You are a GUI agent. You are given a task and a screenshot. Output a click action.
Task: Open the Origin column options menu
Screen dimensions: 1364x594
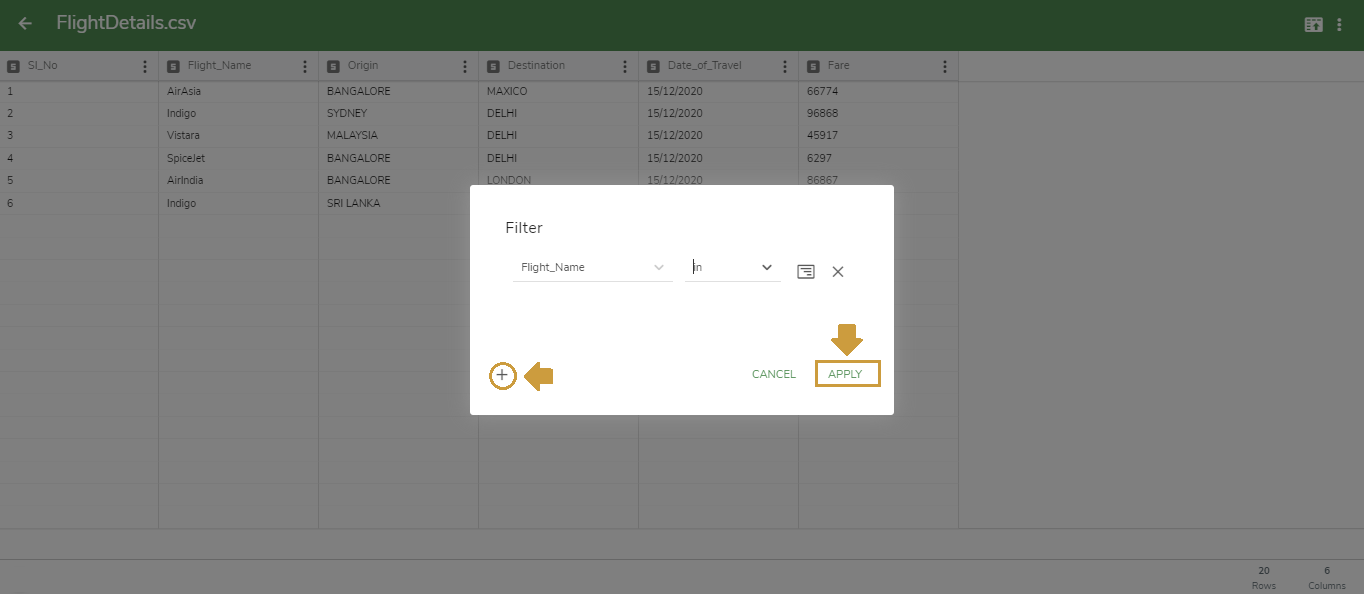464,65
